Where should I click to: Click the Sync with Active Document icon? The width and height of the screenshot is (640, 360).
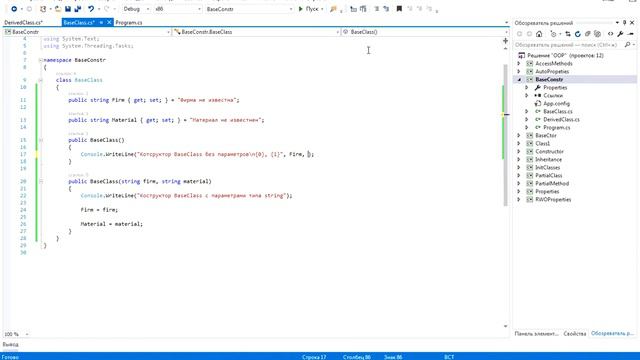pos(568,34)
